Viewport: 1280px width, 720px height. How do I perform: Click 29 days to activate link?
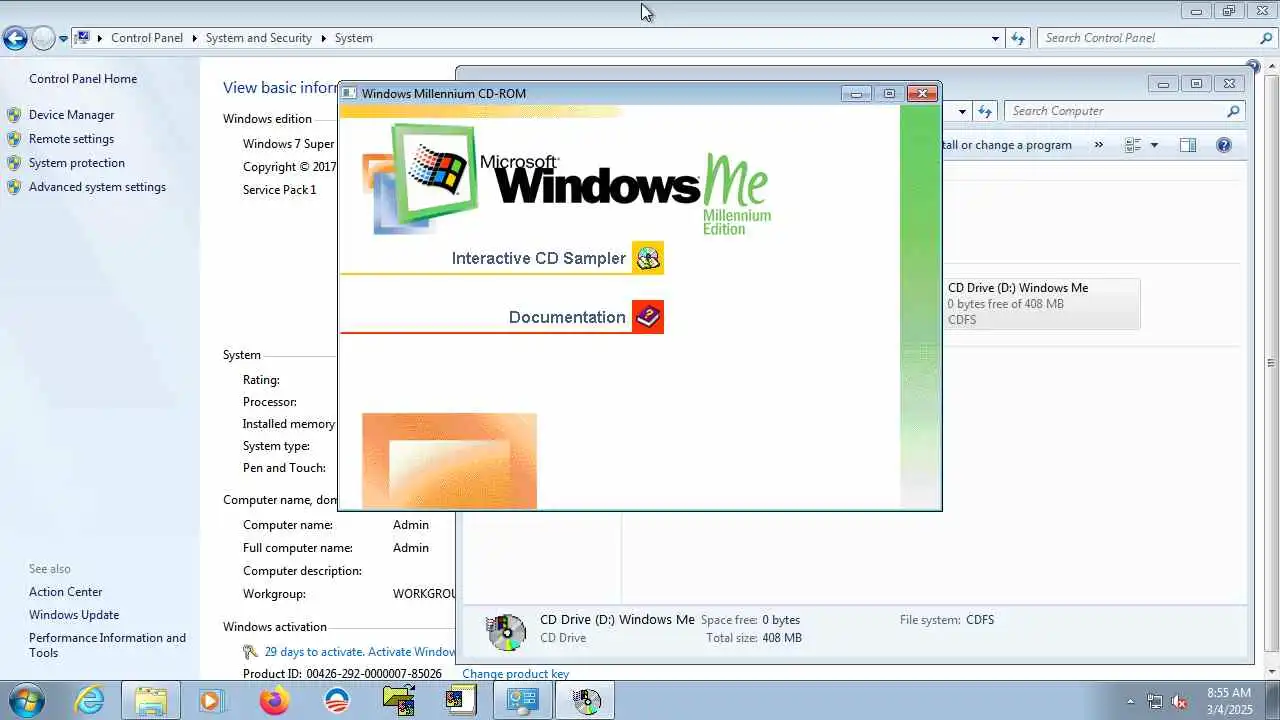coord(360,651)
